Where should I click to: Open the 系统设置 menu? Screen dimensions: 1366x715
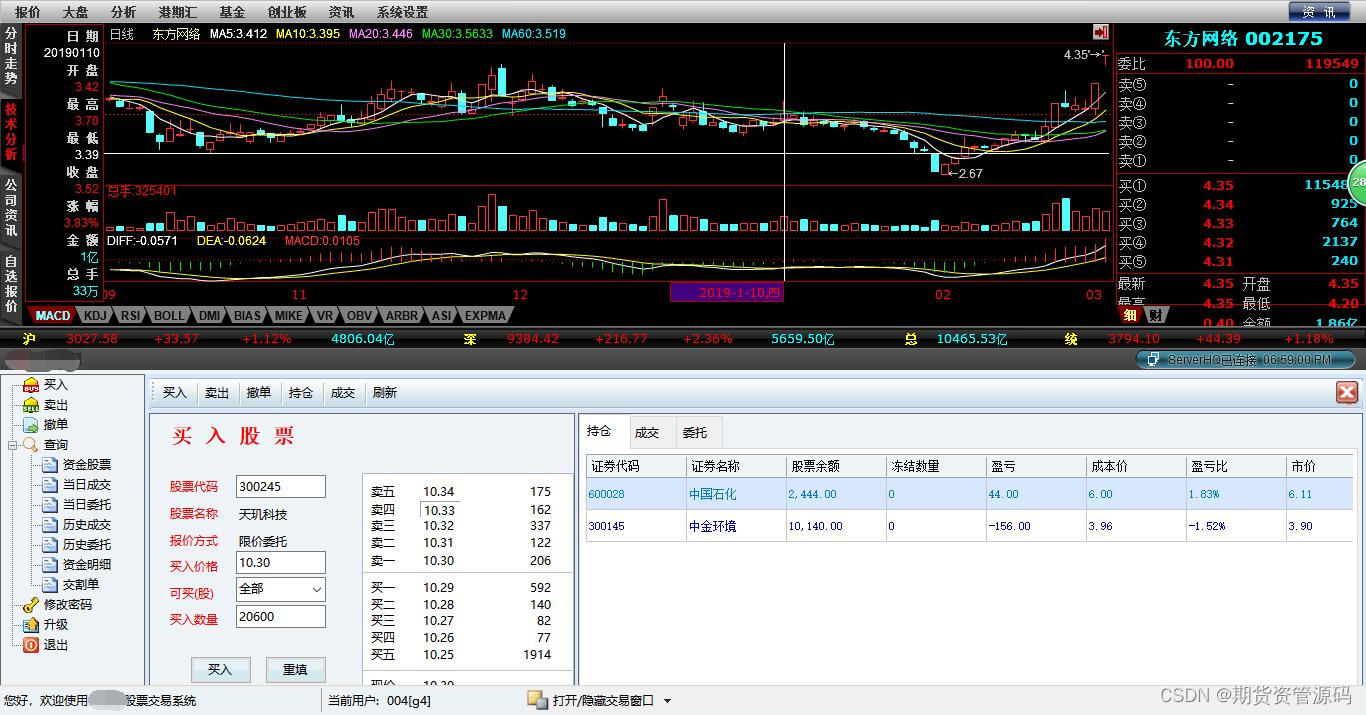pyautogui.click(x=402, y=12)
